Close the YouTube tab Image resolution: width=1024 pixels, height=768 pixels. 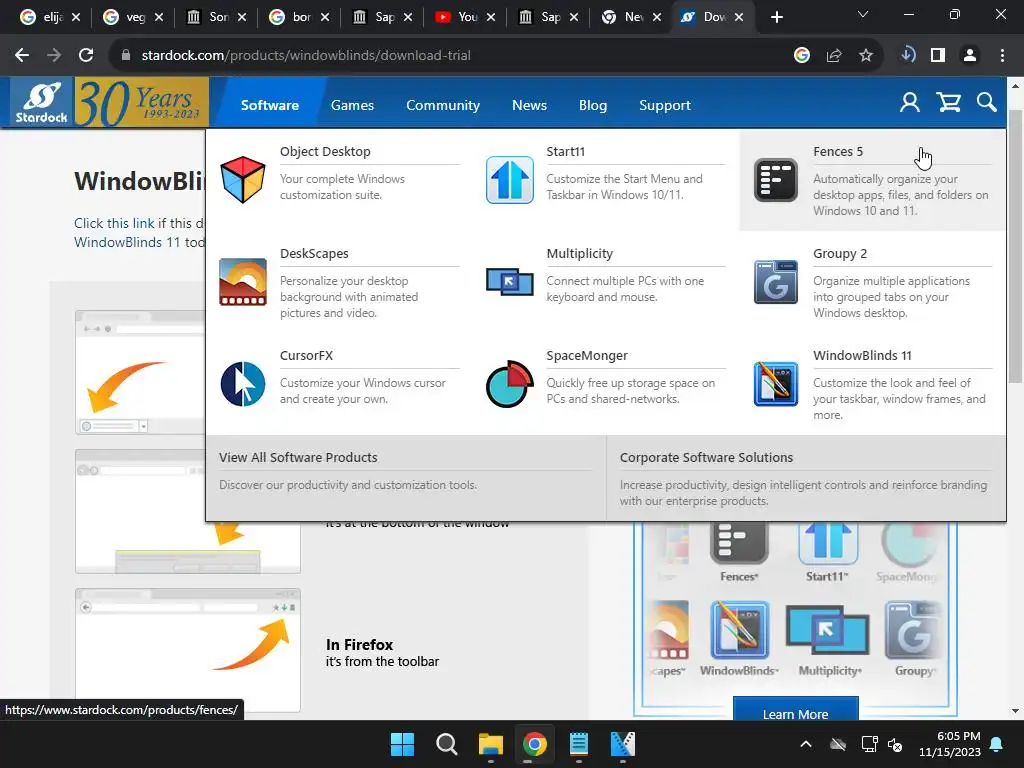(x=491, y=17)
